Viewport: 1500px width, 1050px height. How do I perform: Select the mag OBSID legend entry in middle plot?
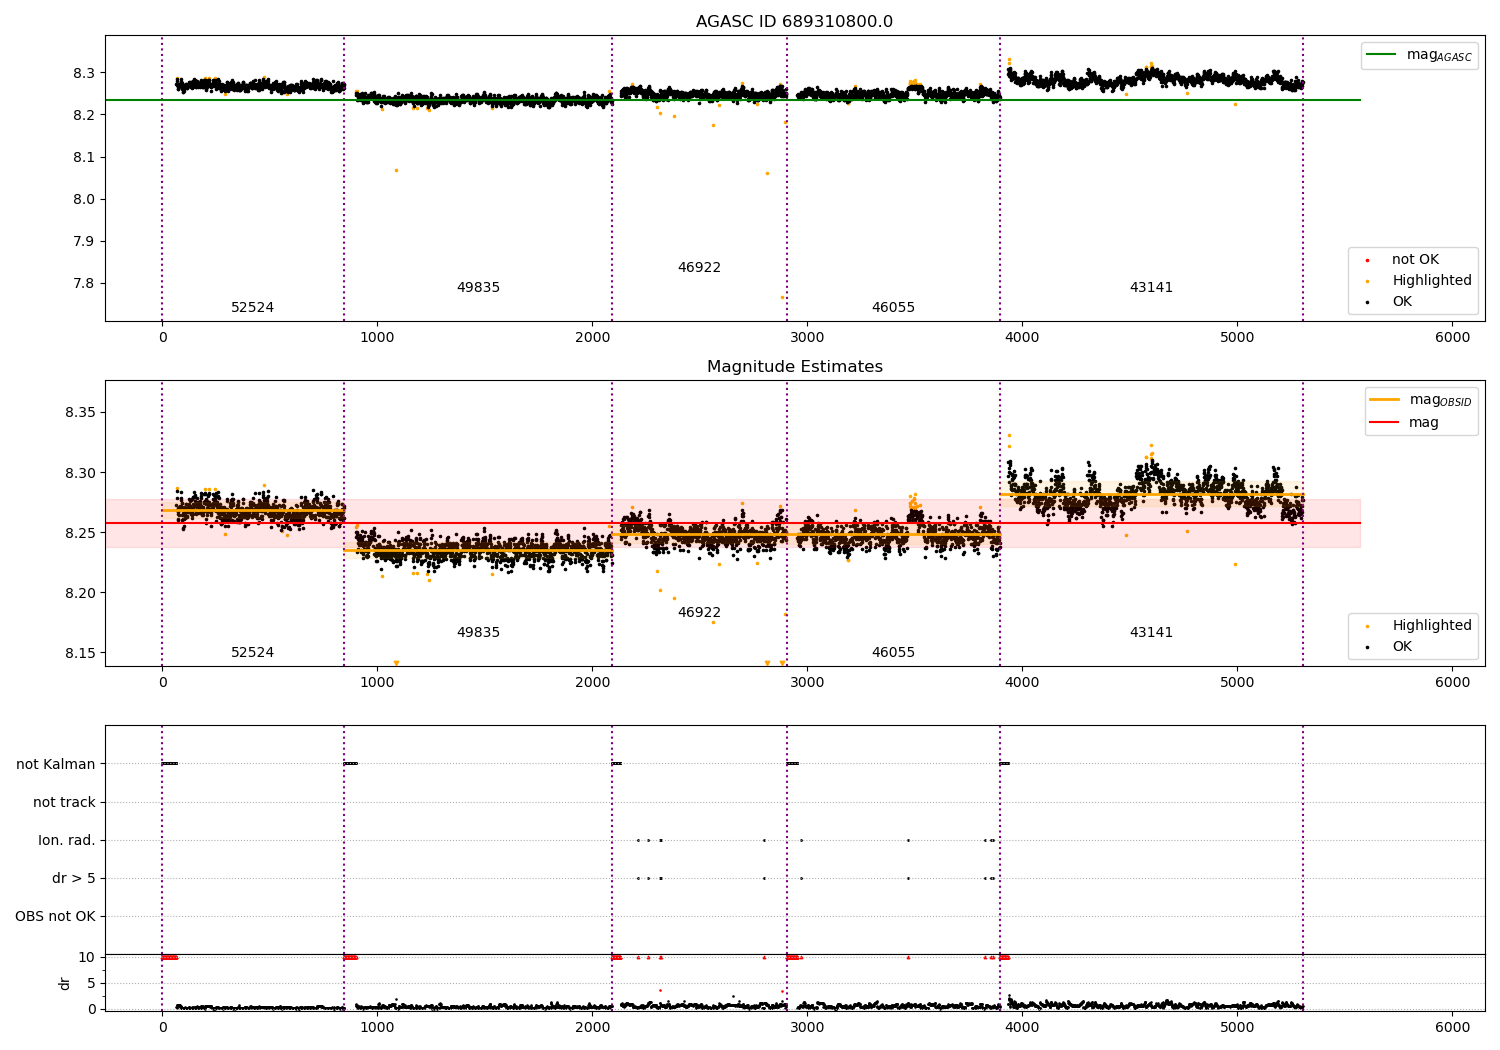1420,400
